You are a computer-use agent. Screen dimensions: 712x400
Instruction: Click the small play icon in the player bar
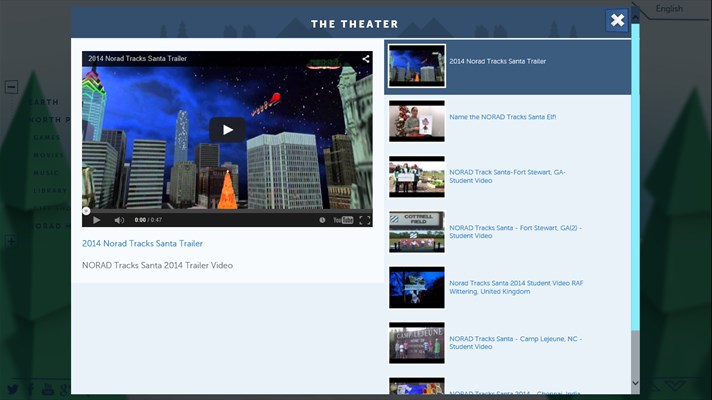click(x=97, y=220)
